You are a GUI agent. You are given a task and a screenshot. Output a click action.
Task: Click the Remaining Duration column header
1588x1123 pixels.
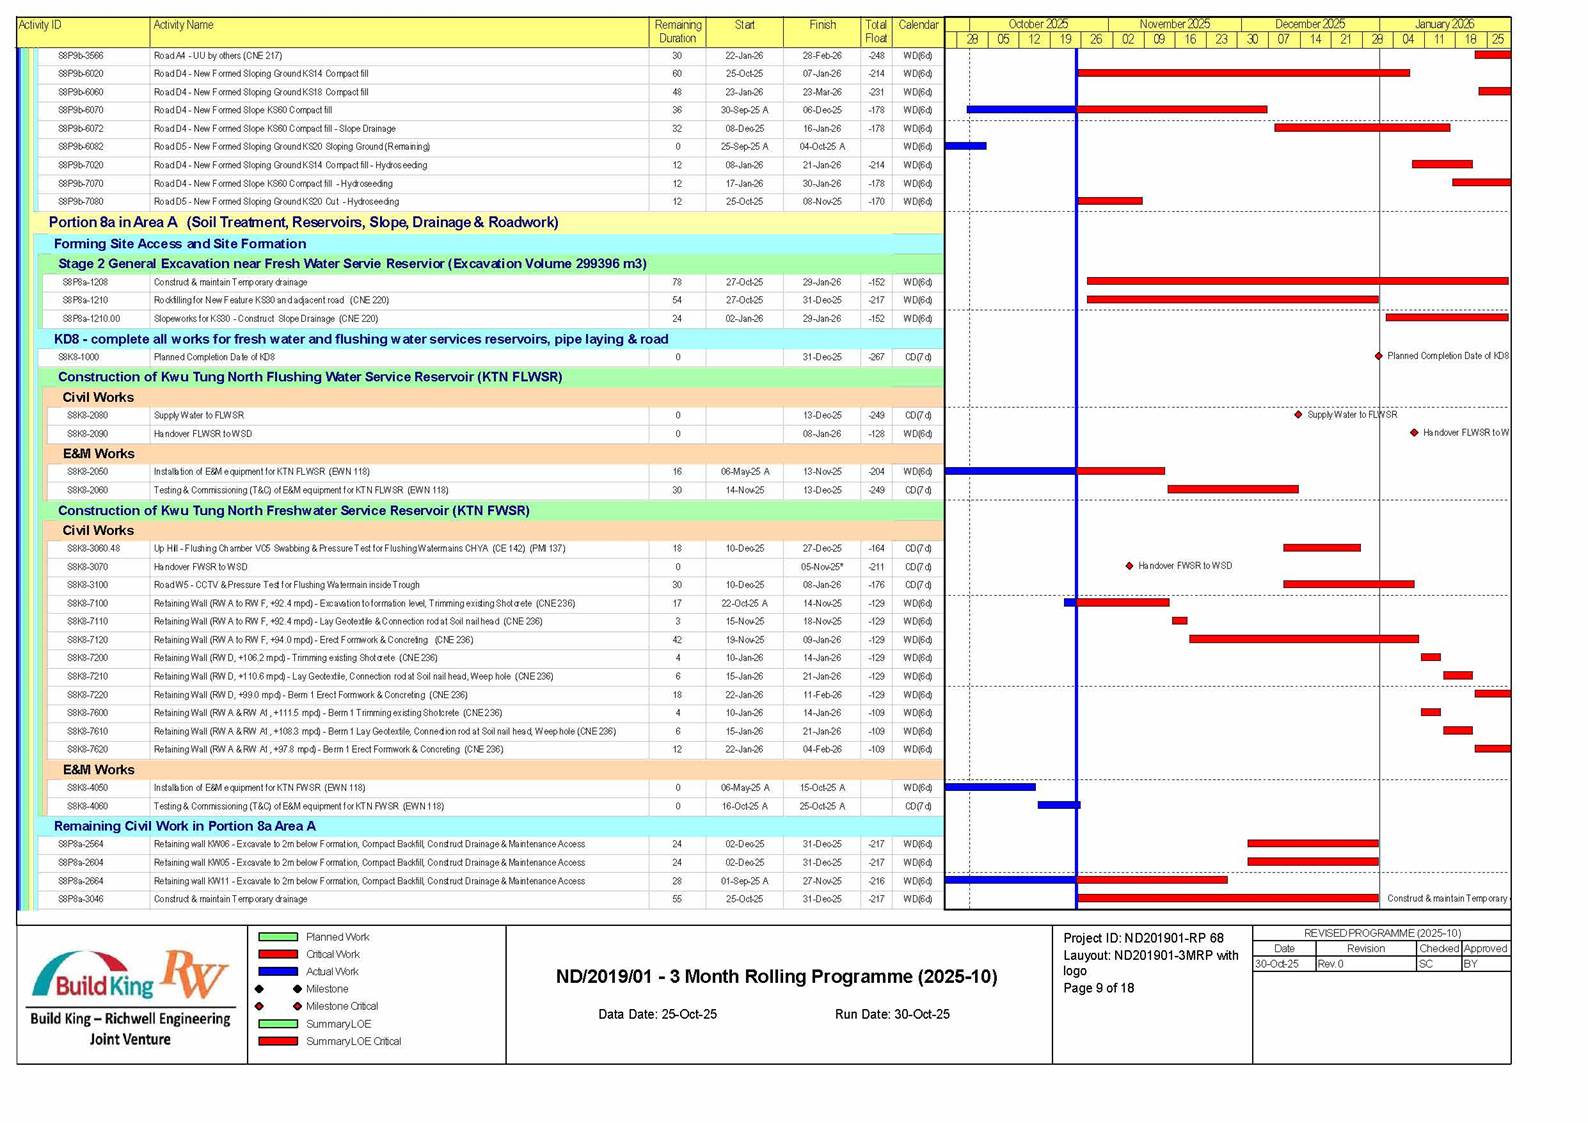[x=677, y=31]
